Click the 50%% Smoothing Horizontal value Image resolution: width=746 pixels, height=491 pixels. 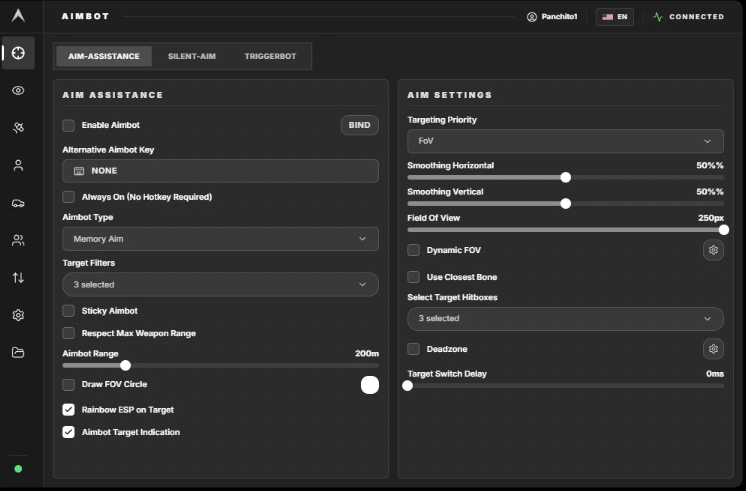point(710,166)
